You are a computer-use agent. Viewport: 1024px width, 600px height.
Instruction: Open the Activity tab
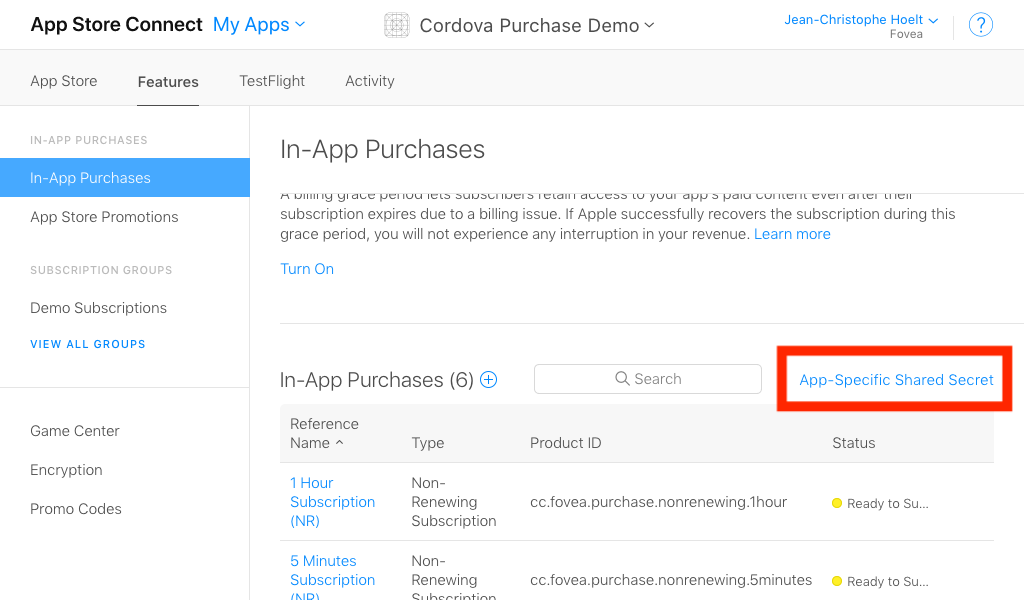click(x=370, y=81)
